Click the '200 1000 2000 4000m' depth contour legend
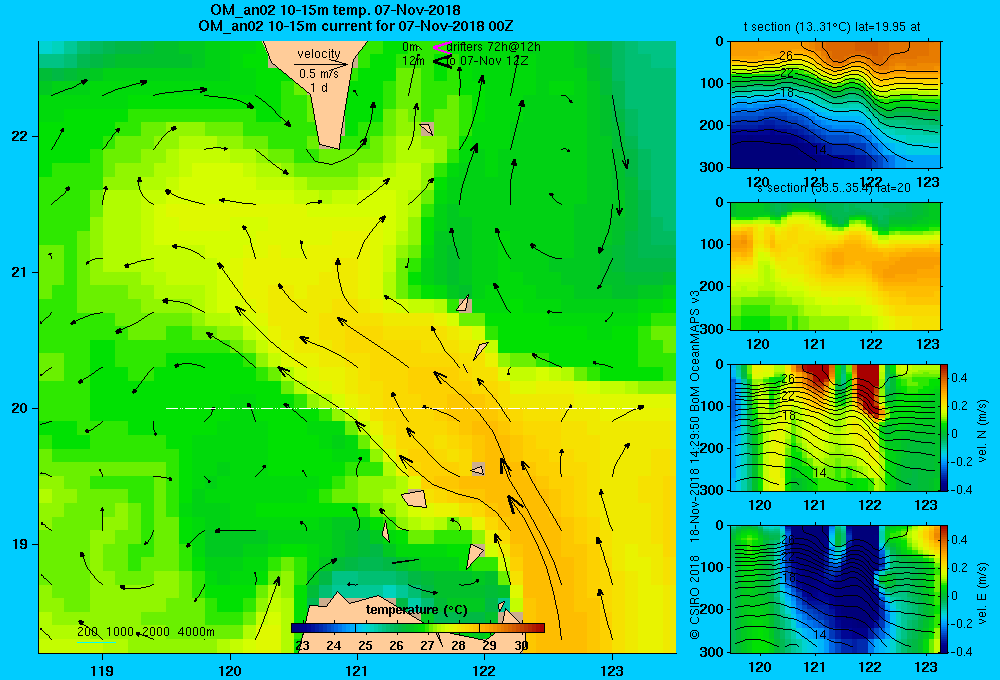Viewport: 1000px width, 680px height. (x=146, y=632)
